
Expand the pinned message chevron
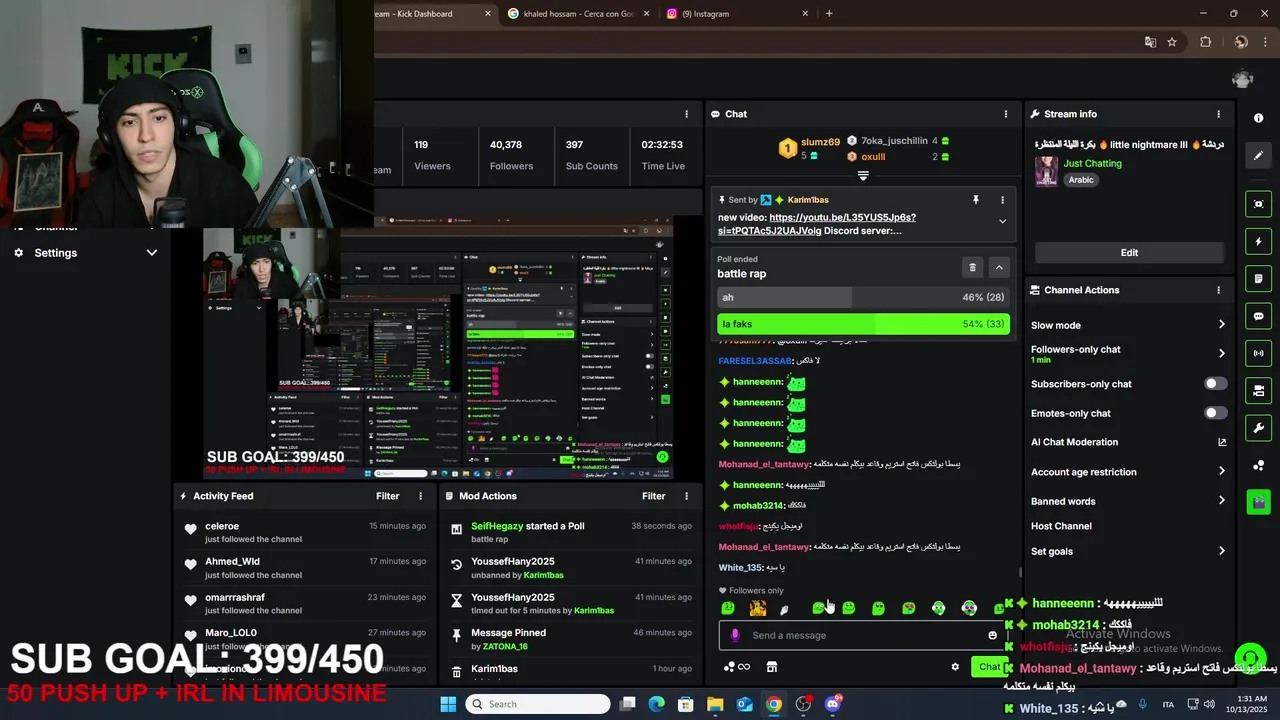[x=1002, y=222]
